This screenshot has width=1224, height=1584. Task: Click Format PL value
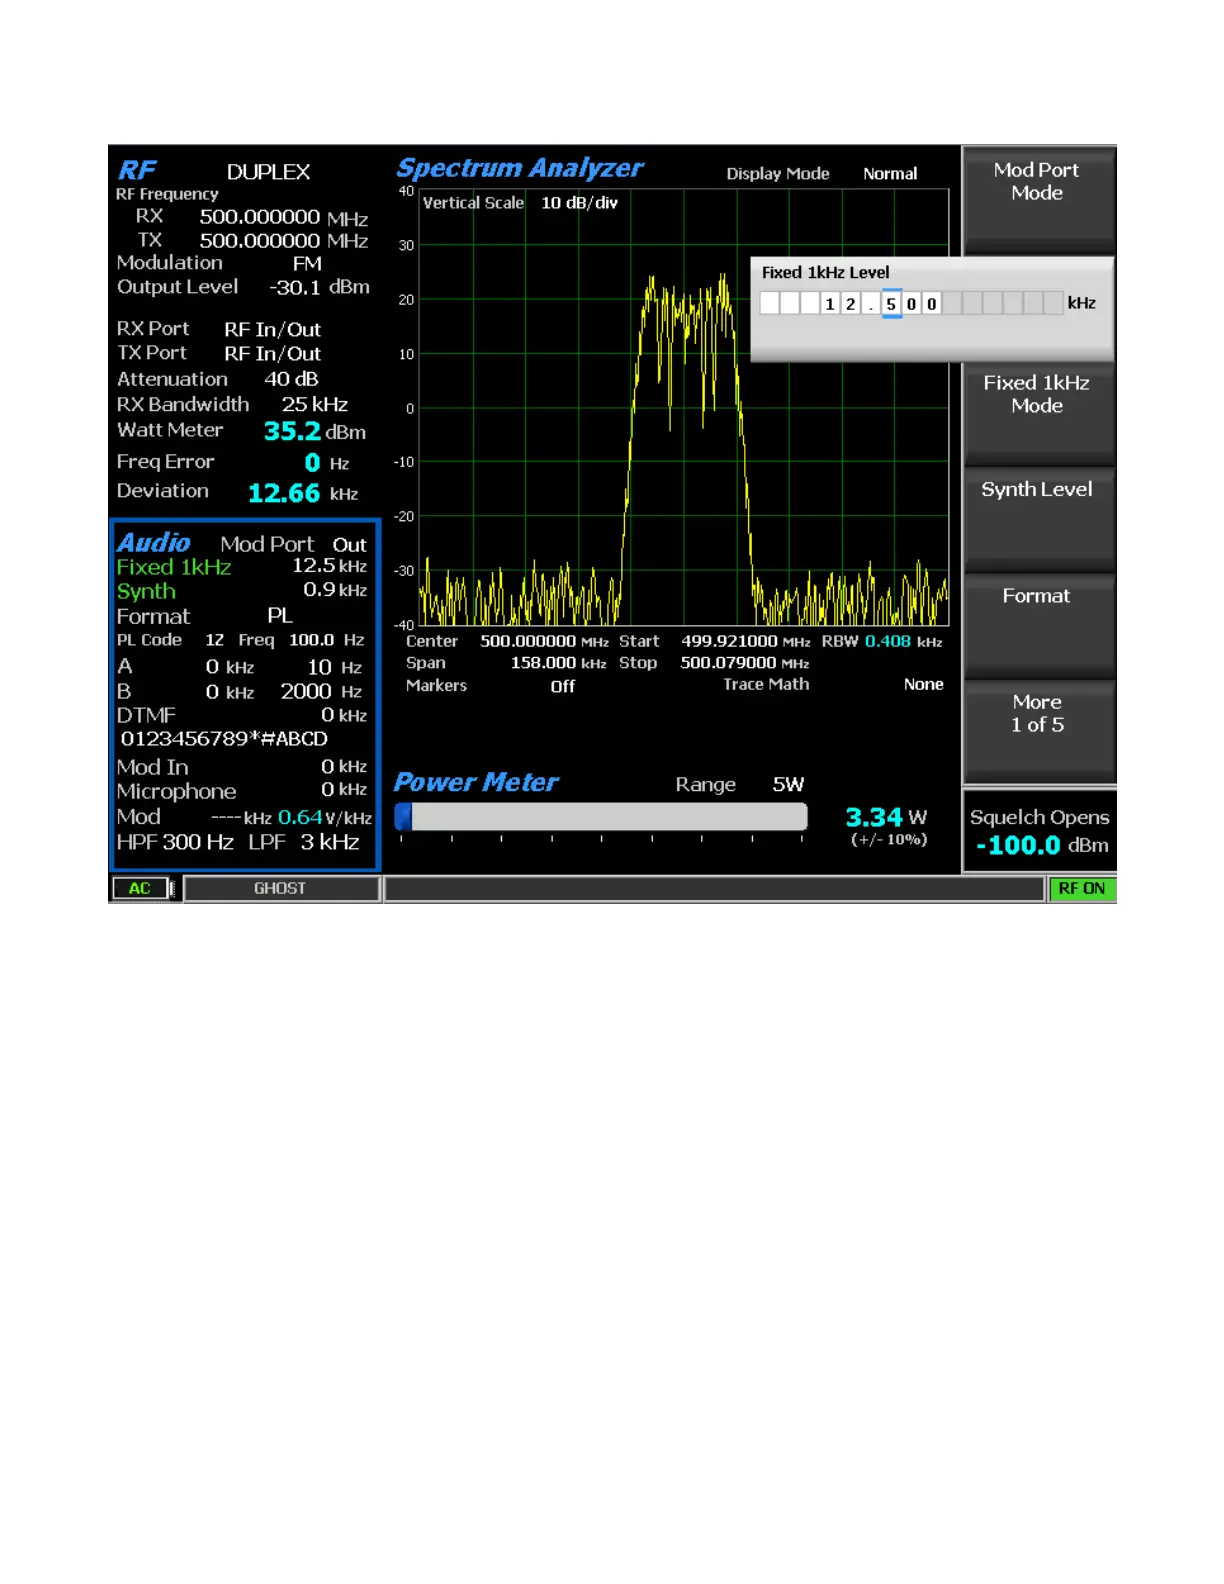[x=280, y=616]
